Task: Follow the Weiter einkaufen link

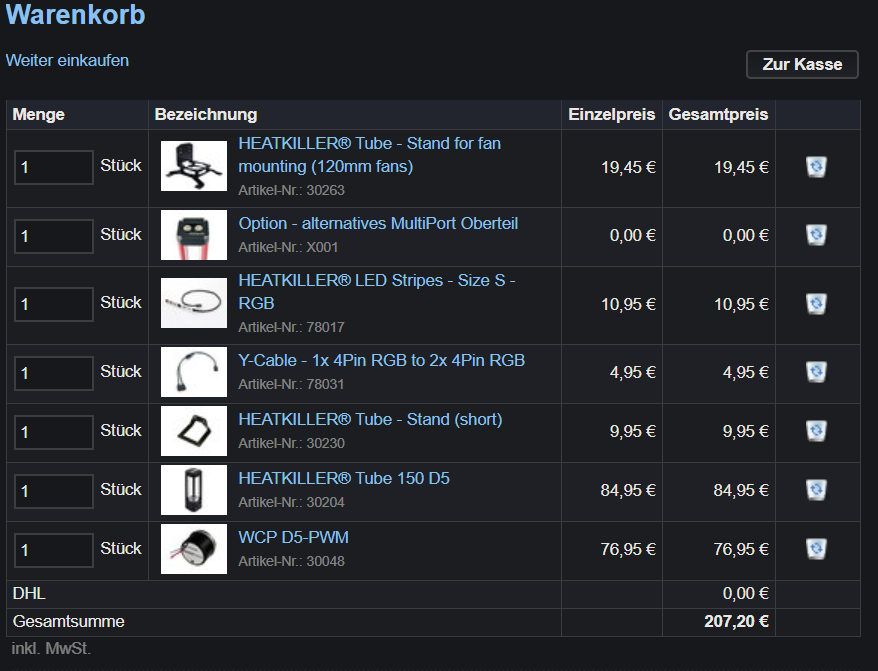Action: pyautogui.click(x=67, y=60)
